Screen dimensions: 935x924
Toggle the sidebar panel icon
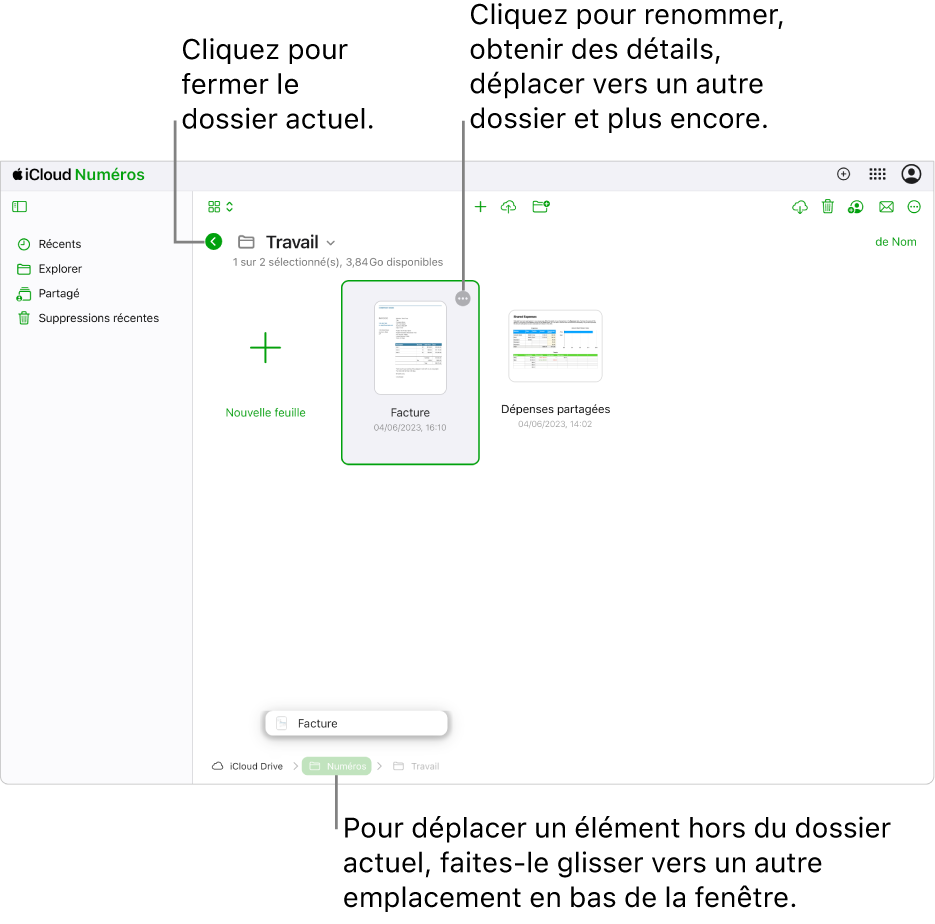[20, 207]
